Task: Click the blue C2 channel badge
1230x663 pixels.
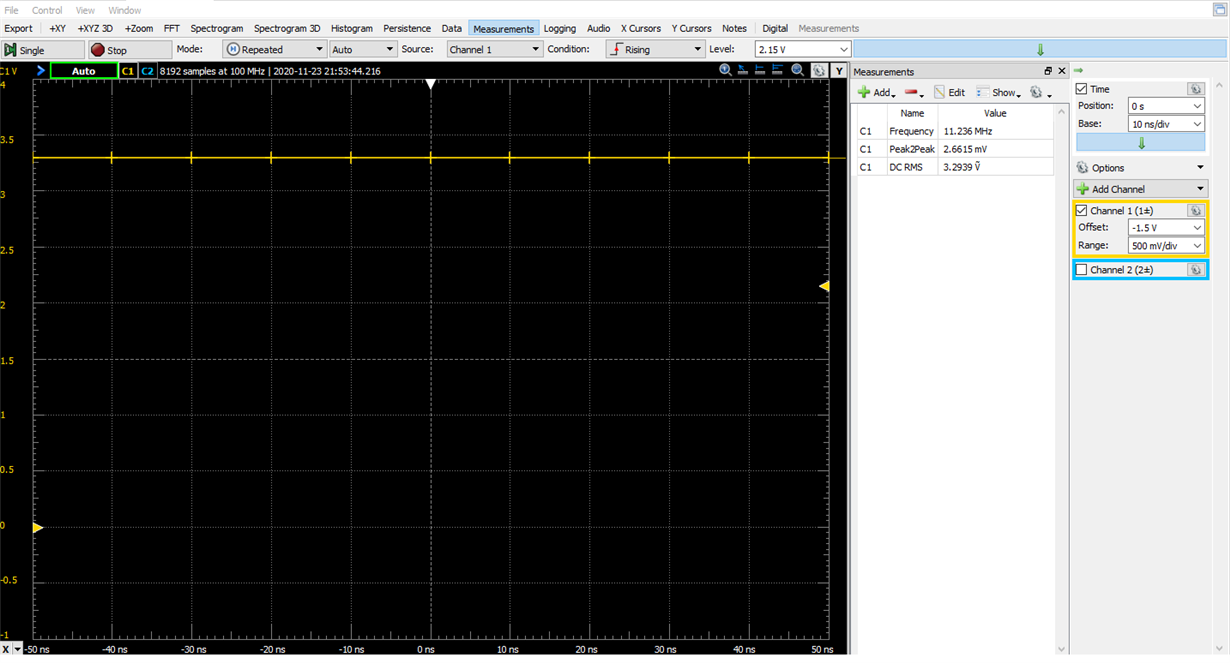Action: tap(147, 71)
